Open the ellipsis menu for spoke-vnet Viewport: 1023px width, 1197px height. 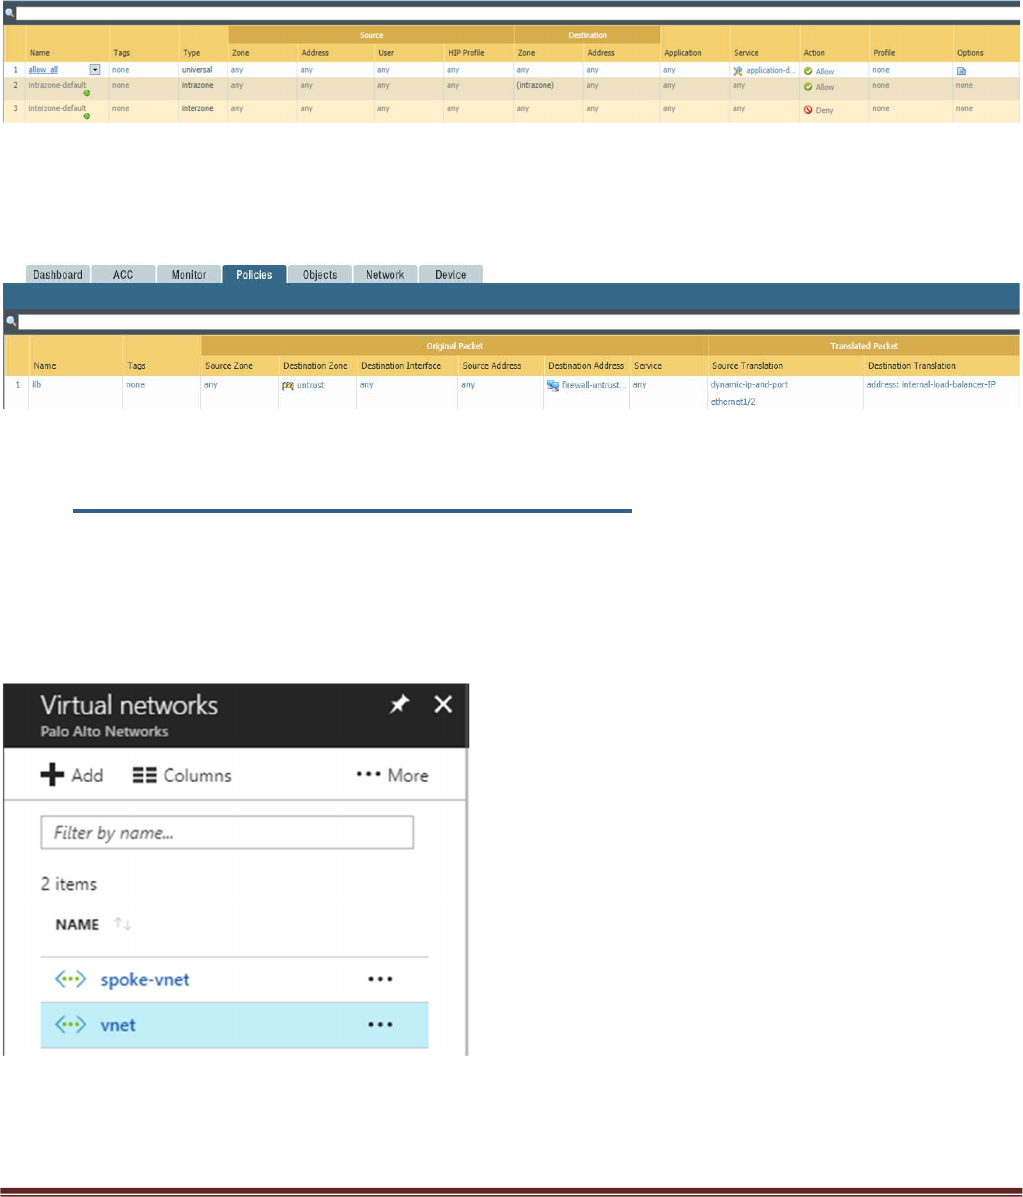[380, 979]
